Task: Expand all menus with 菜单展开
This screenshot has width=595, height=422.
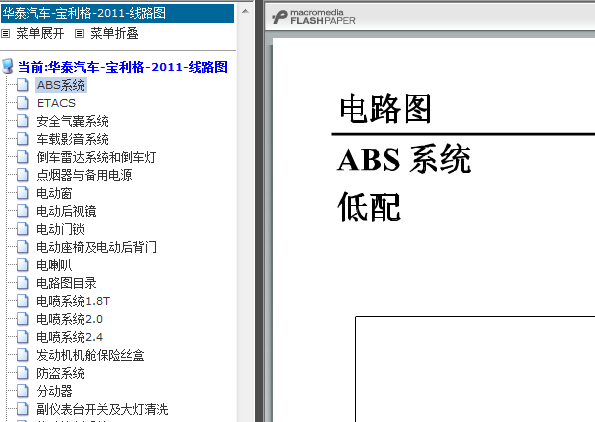Action: 40,33
